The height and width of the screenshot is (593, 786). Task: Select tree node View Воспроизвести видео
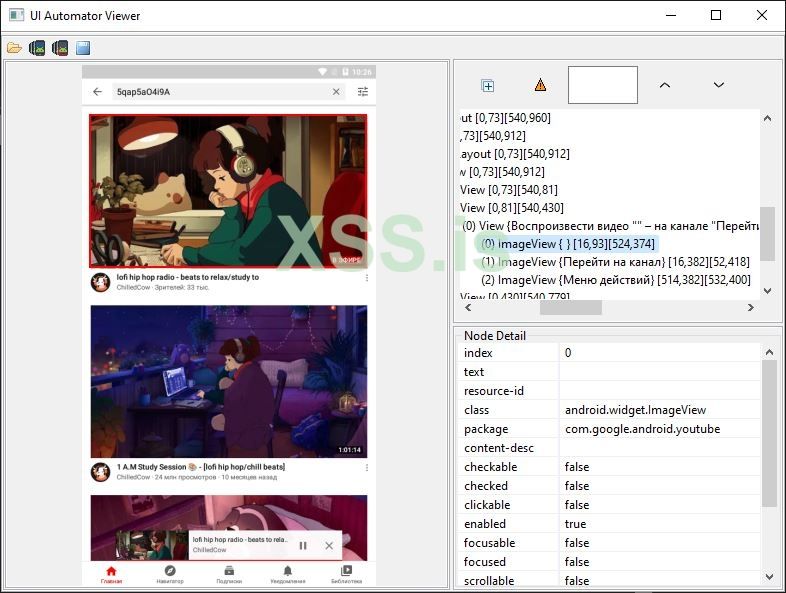tap(610, 226)
